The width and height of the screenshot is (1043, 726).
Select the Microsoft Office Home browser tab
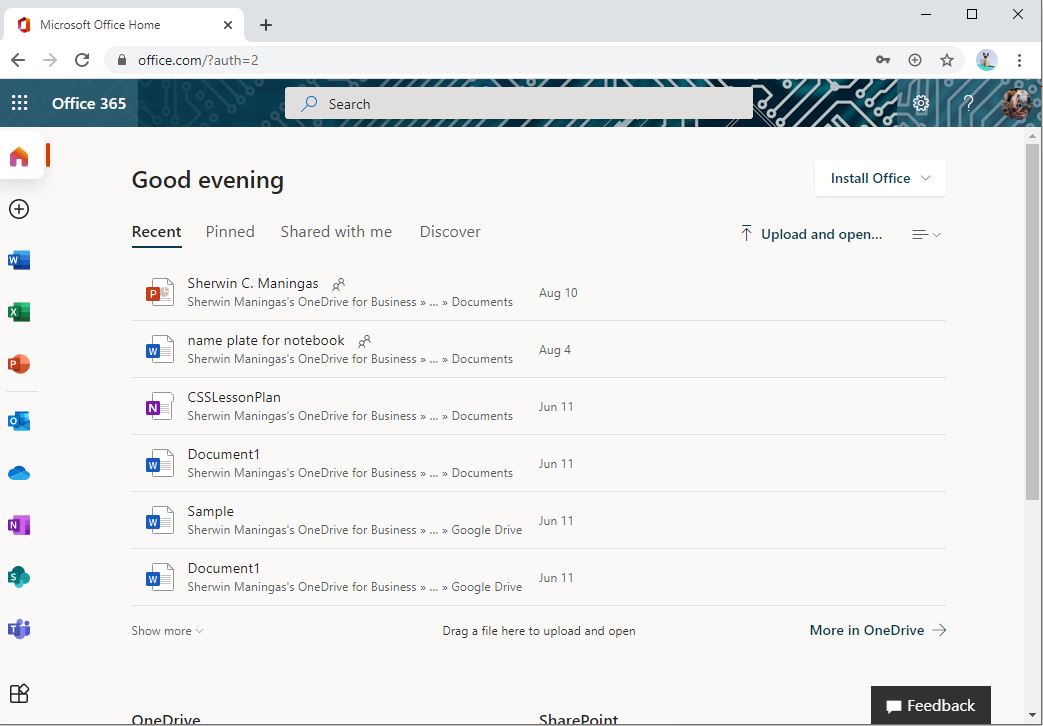click(124, 25)
